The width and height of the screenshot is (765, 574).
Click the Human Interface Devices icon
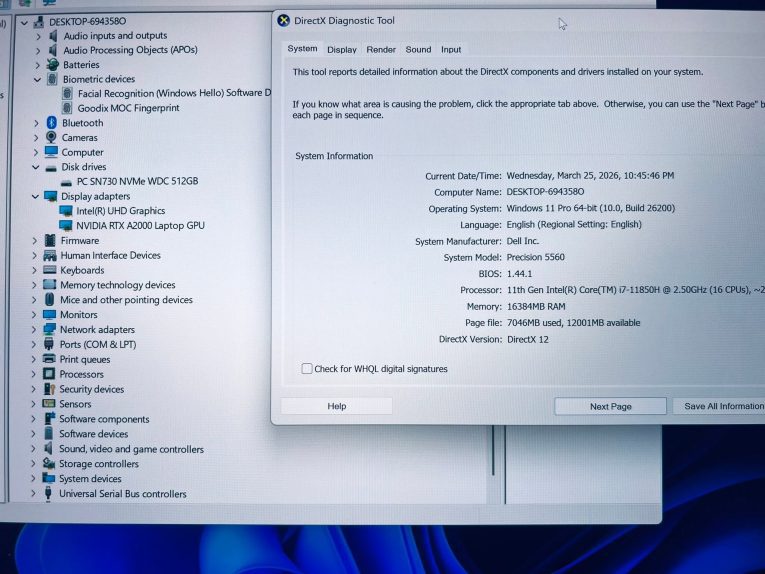[50, 255]
